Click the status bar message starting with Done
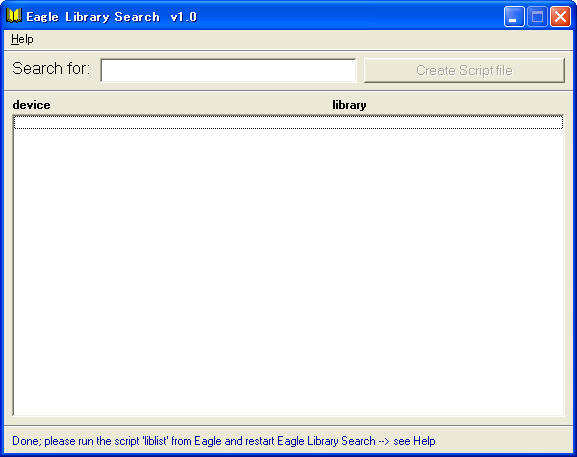 pos(224,441)
